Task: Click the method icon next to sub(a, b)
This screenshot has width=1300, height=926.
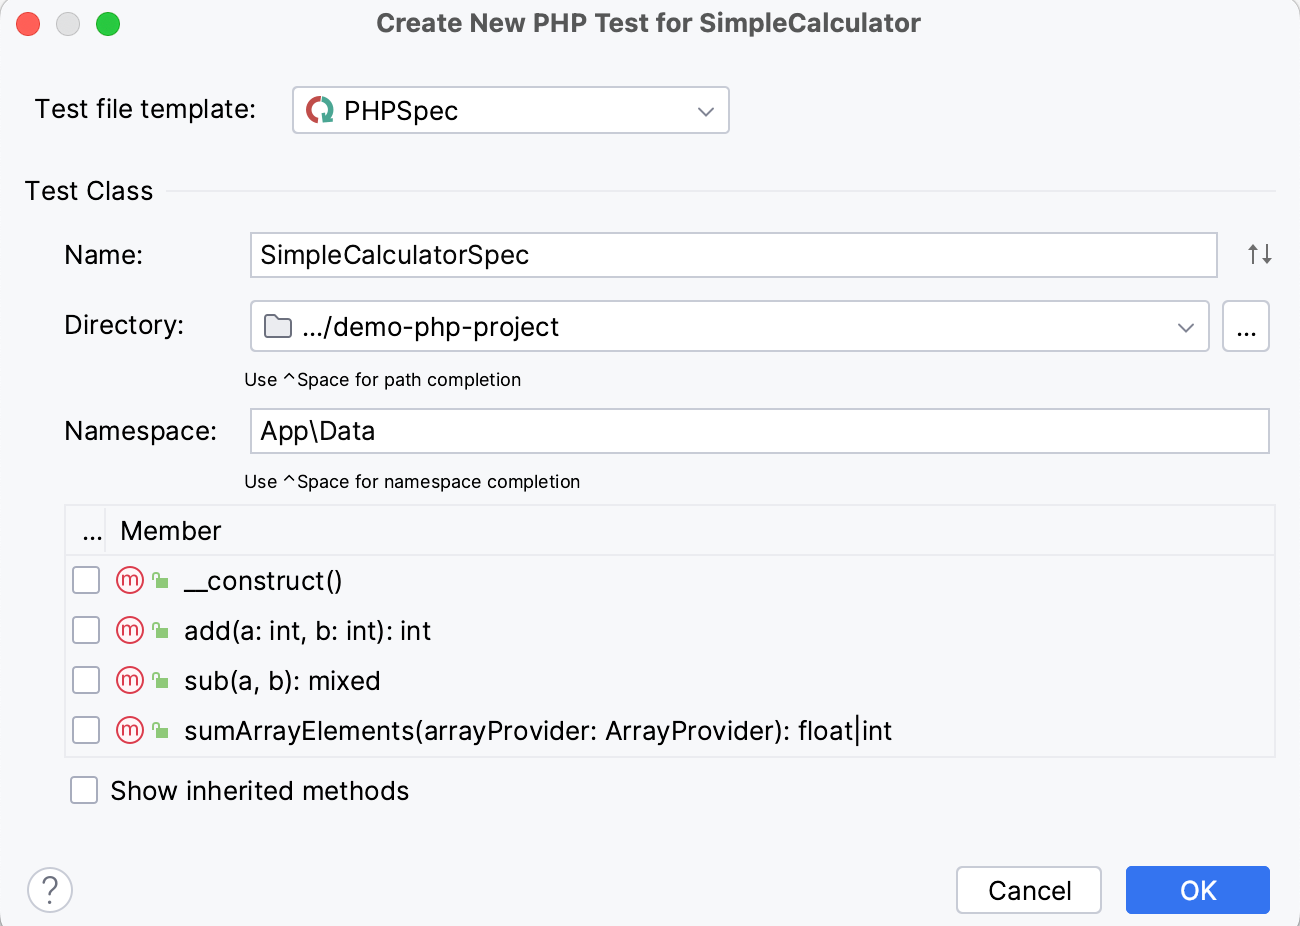Action: (130, 680)
